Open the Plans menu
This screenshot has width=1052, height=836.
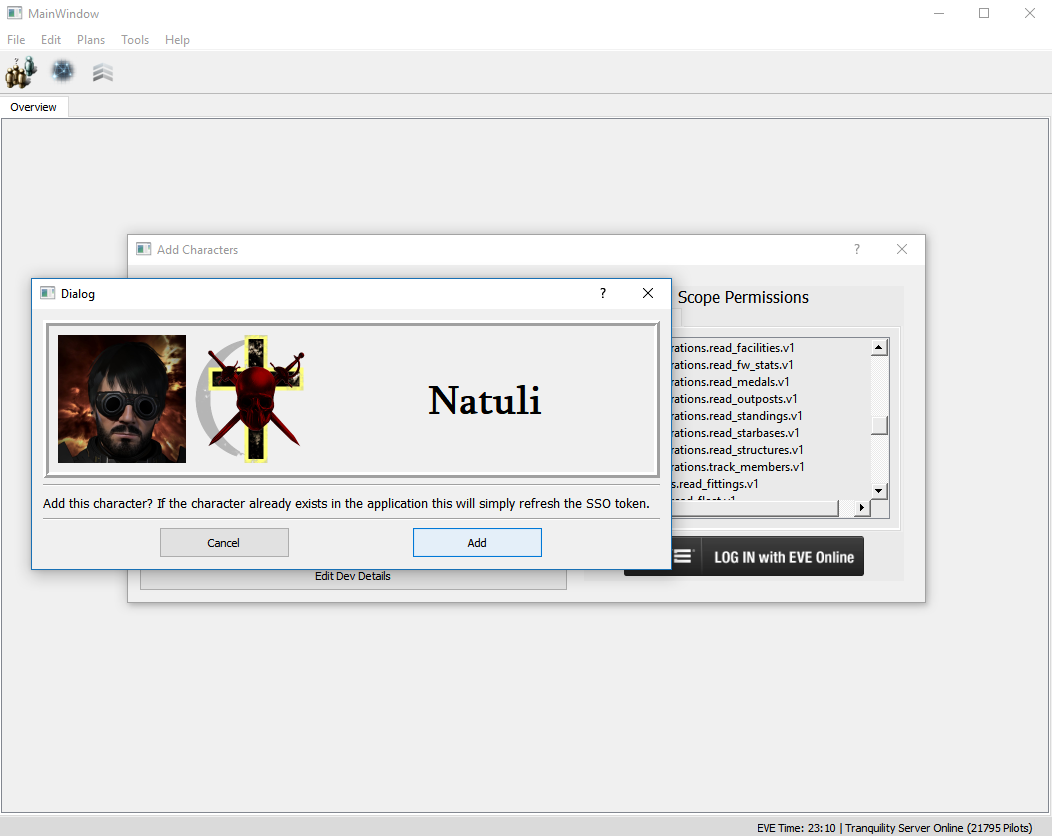(x=91, y=40)
